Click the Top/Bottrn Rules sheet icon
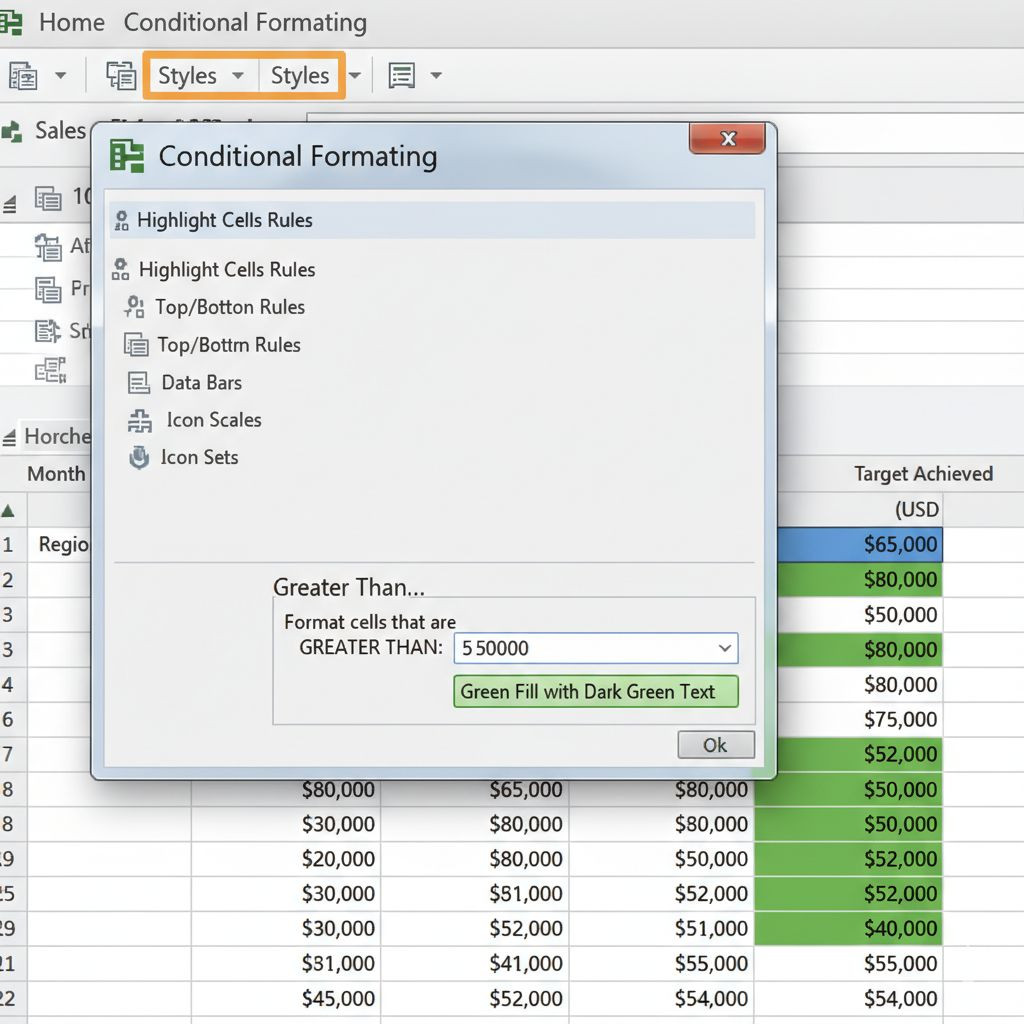Image resolution: width=1024 pixels, height=1024 pixels. (x=136, y=345)
